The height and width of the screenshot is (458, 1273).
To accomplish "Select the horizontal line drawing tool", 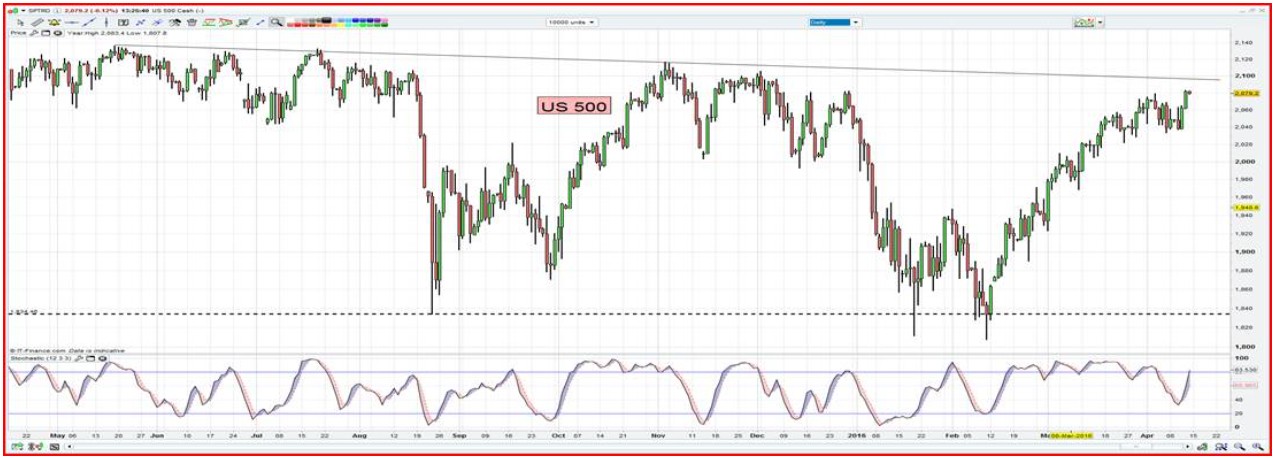I will (72, 22).
